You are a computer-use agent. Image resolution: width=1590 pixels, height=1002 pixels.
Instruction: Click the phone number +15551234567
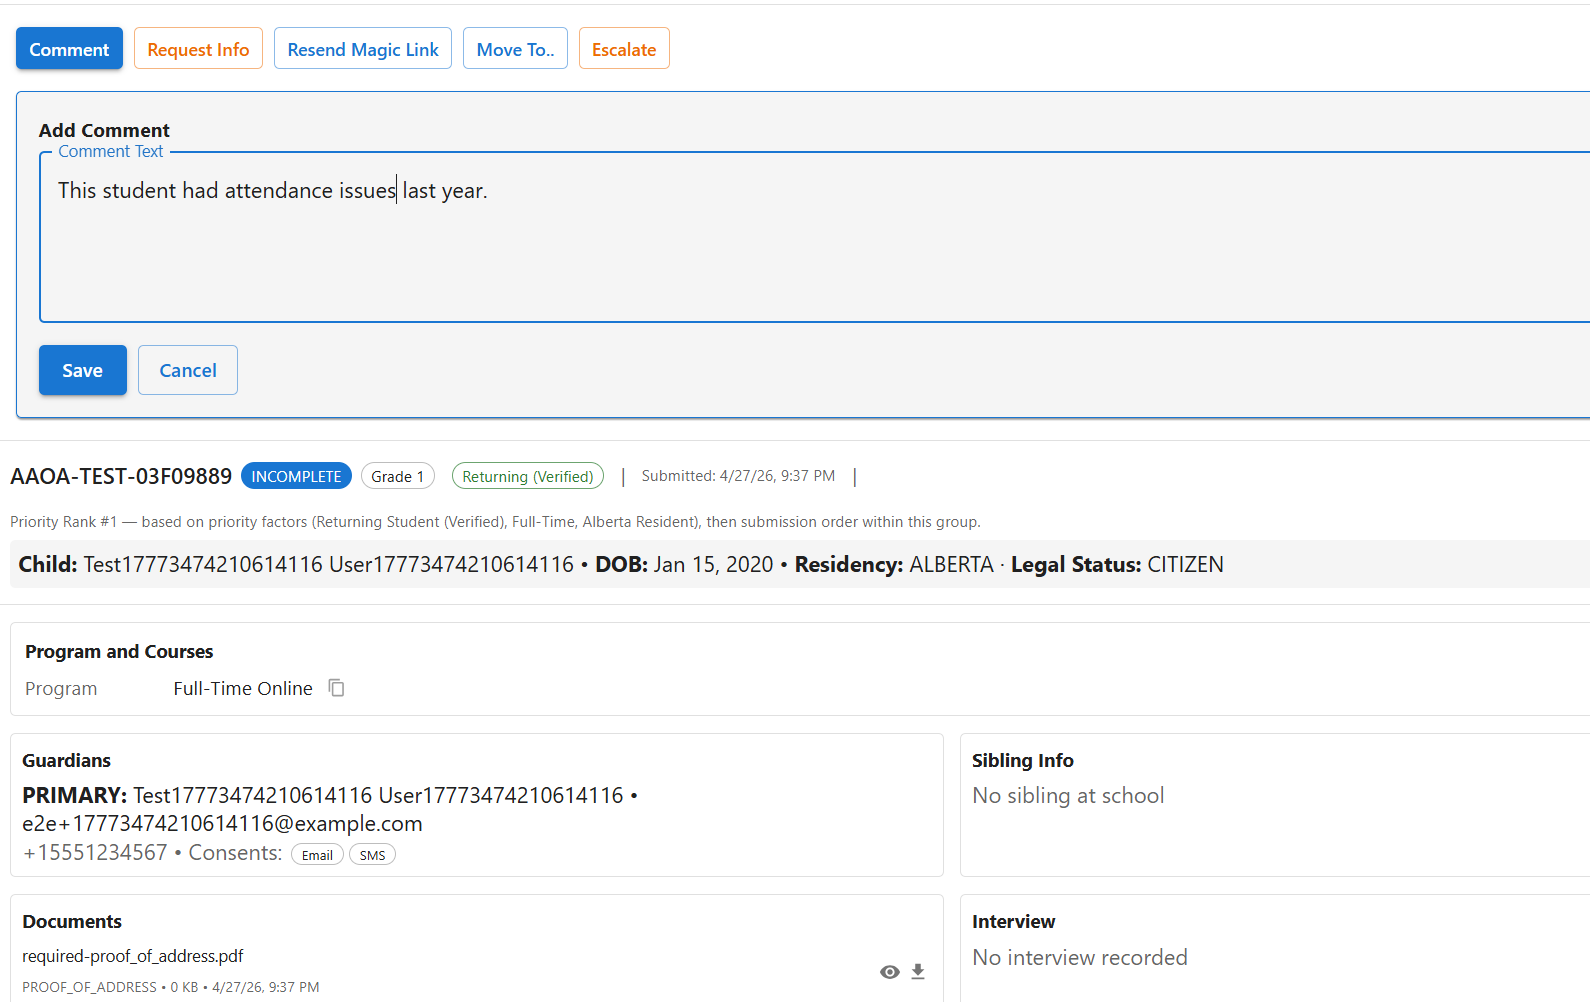(x=95, y=853)
